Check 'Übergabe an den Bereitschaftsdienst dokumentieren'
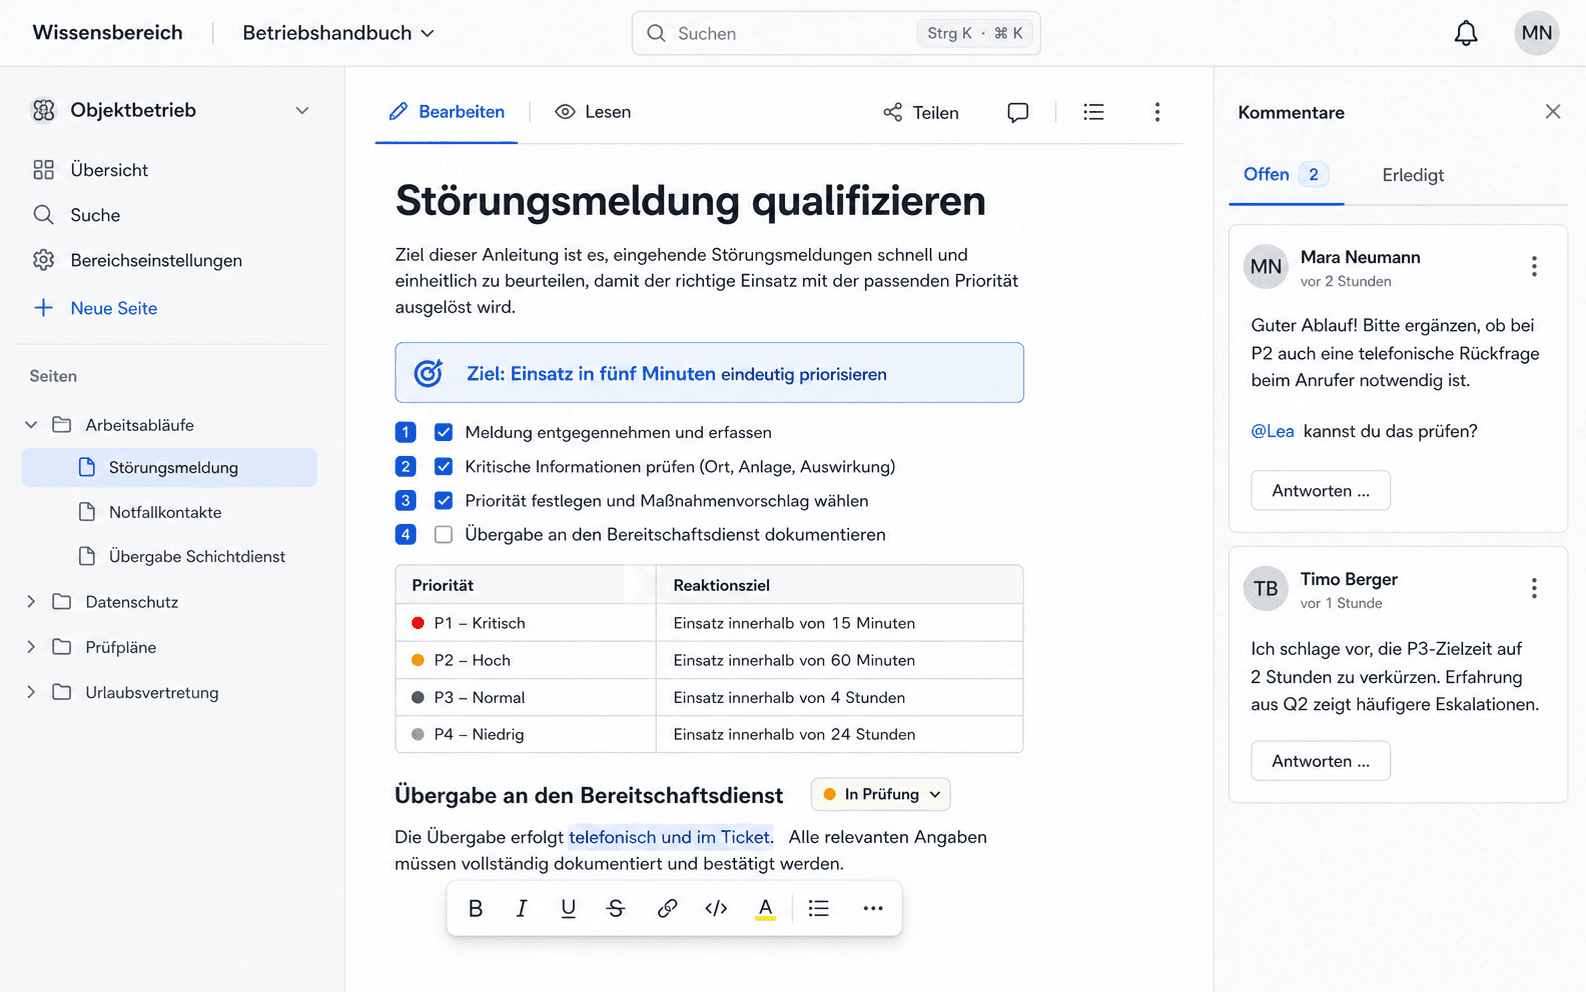The height and width of the screenshot is (992, 1586). click(x=443, y=534)
